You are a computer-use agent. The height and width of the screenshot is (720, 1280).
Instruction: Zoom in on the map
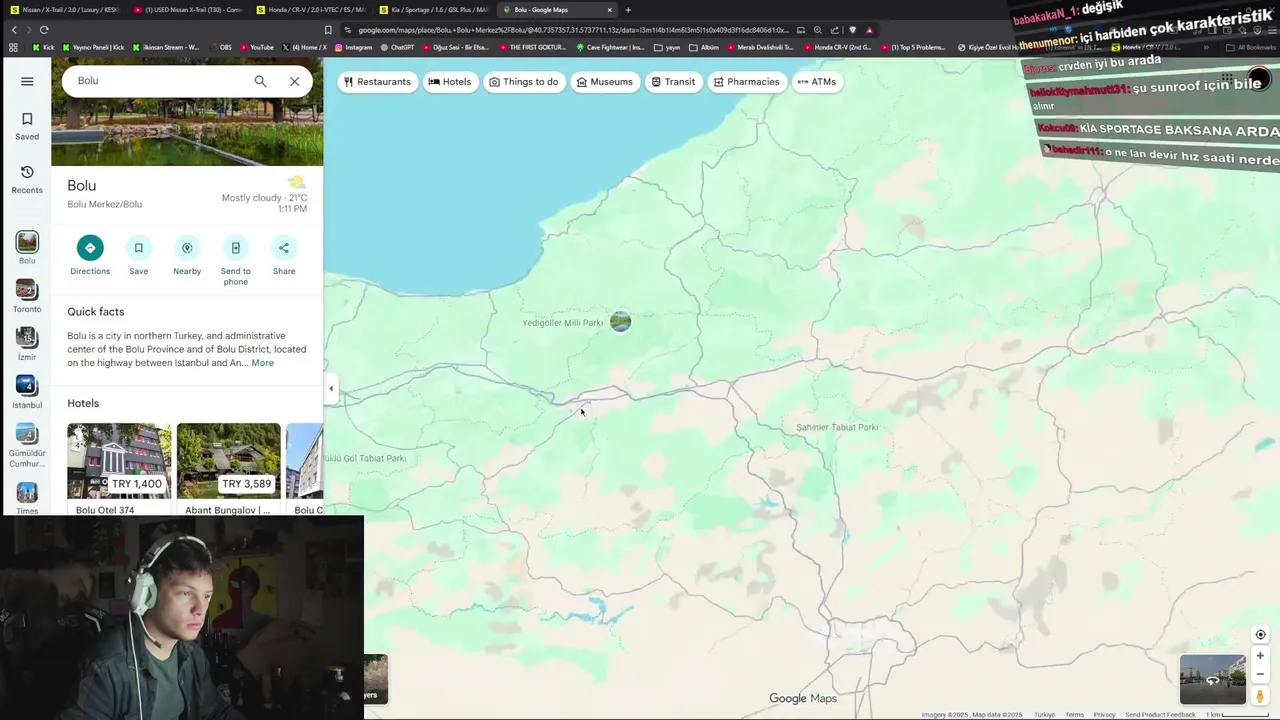(1260, 656)
